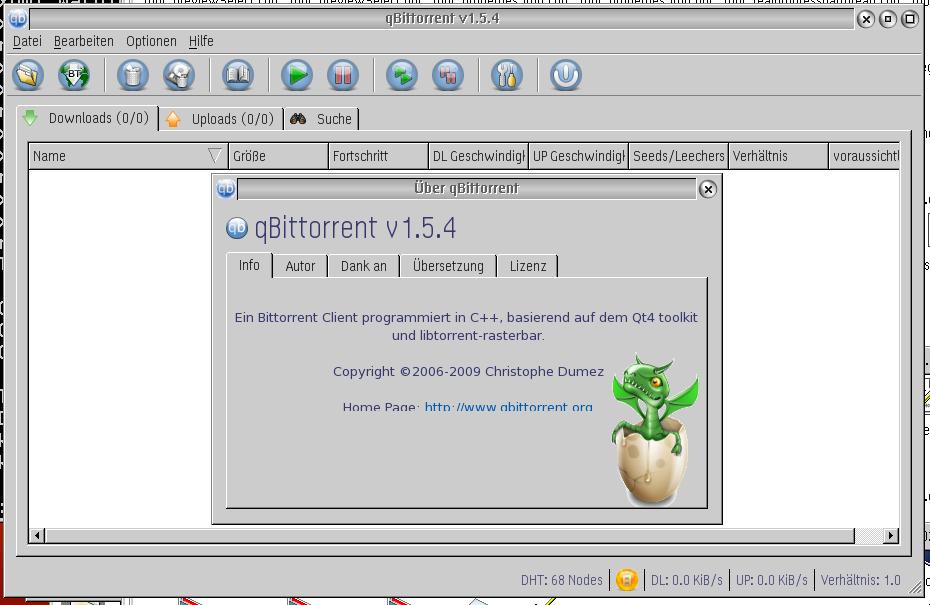Image resolution: width=930 pixels, height=605 pixels.
Task: Click the BT globe download-from-URL icon
Action: tap(74, 75)
